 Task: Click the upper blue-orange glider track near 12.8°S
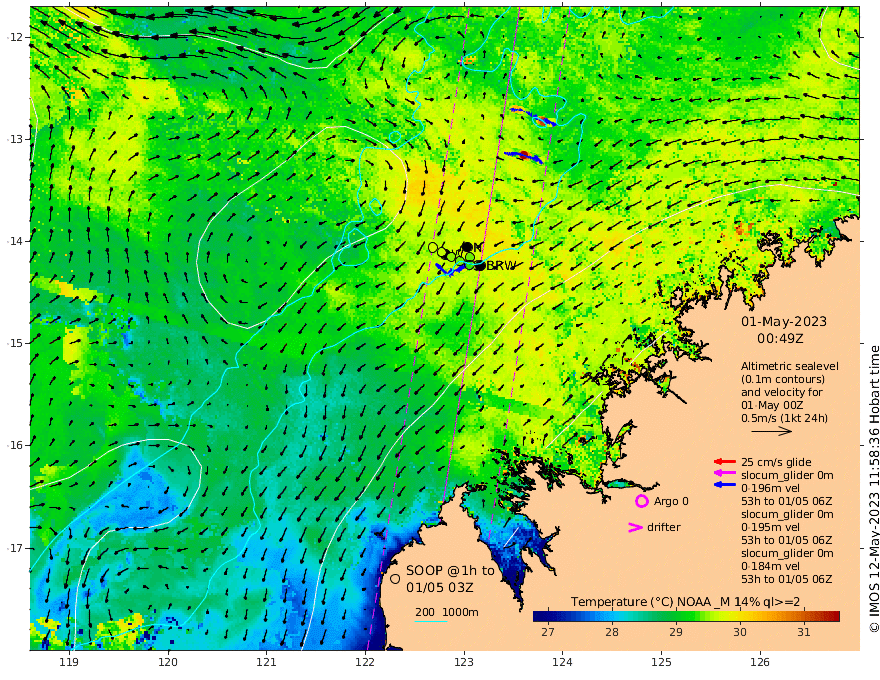click(534, 116)
